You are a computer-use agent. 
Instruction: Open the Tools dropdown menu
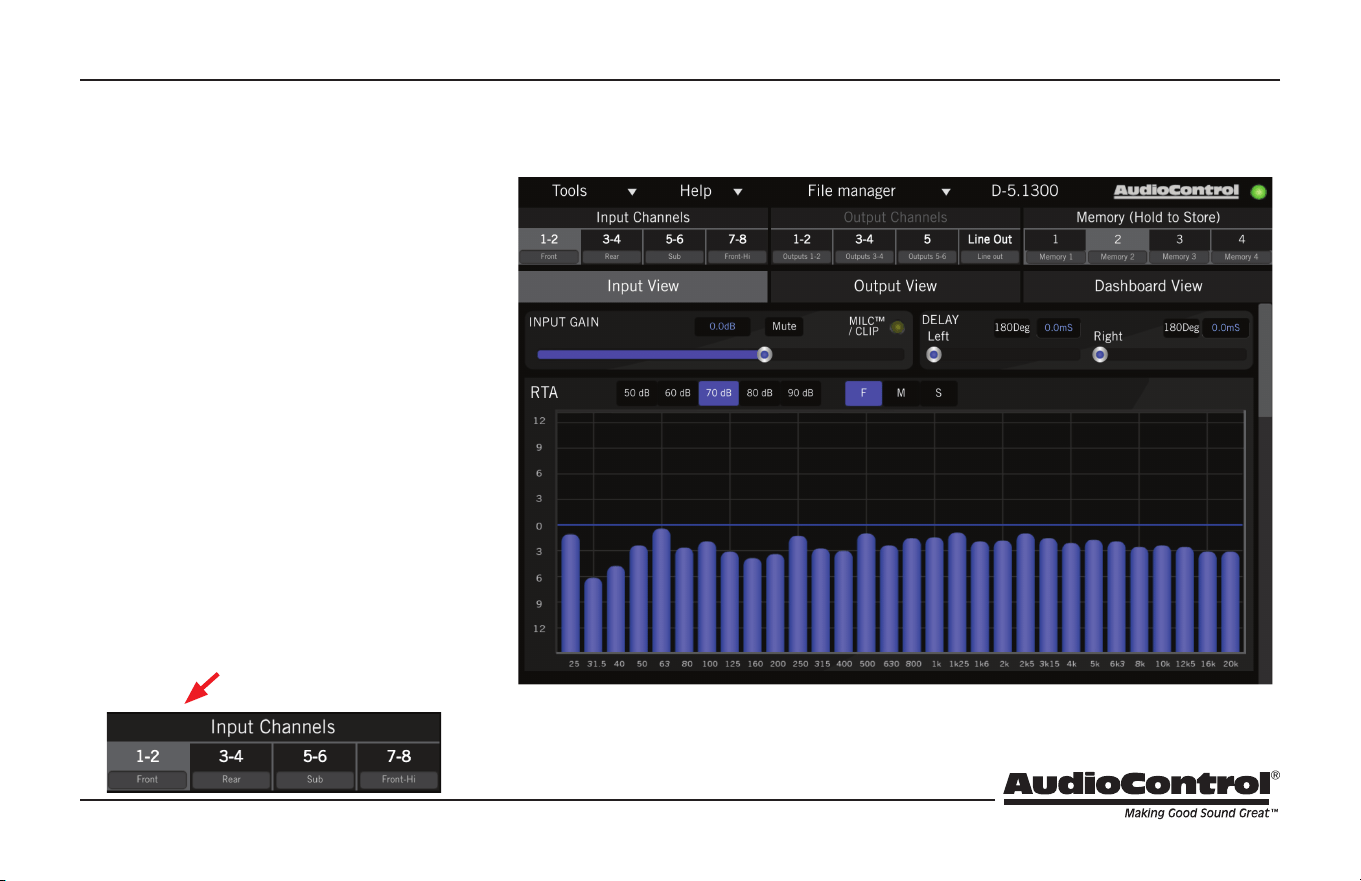pos(594,191)
